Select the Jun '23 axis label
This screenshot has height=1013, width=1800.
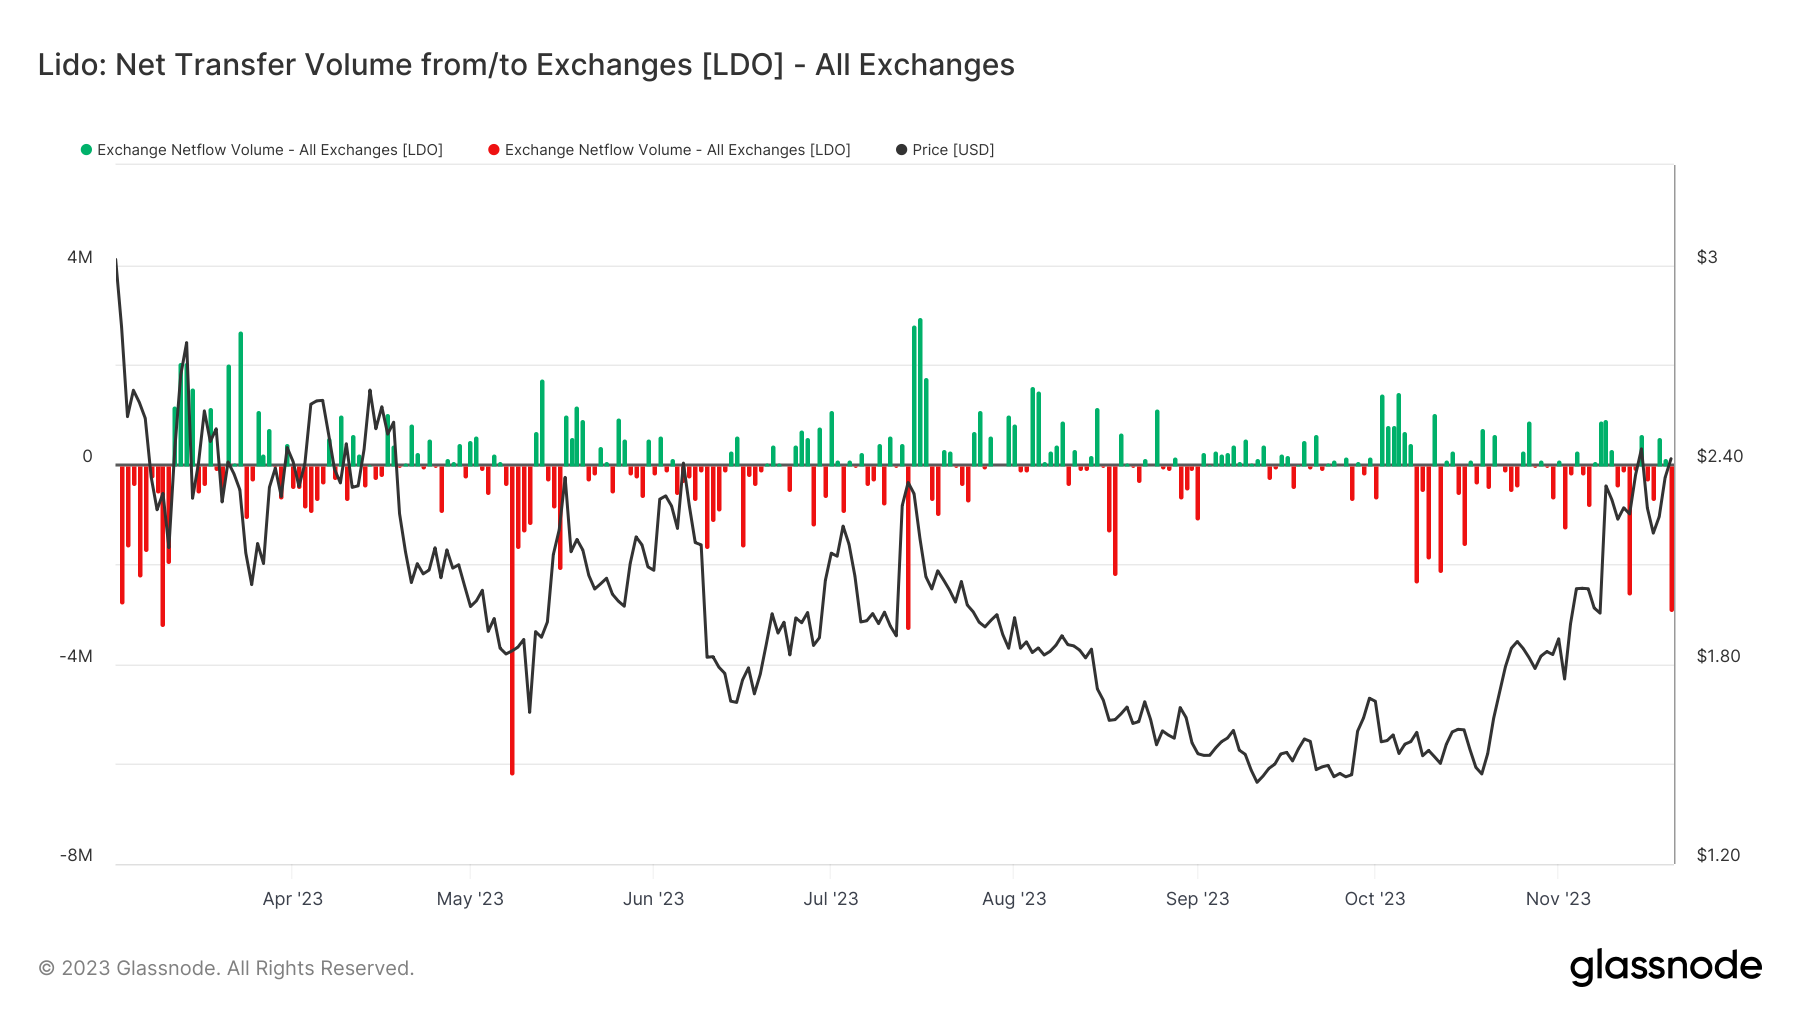[x=653, y=898]
